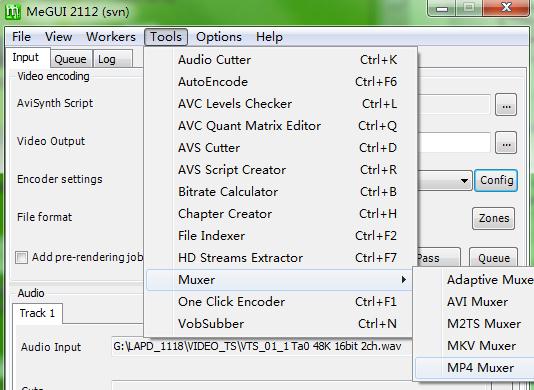Close the open Tools menu
This screenshot has height=390, width=534.
166,37
